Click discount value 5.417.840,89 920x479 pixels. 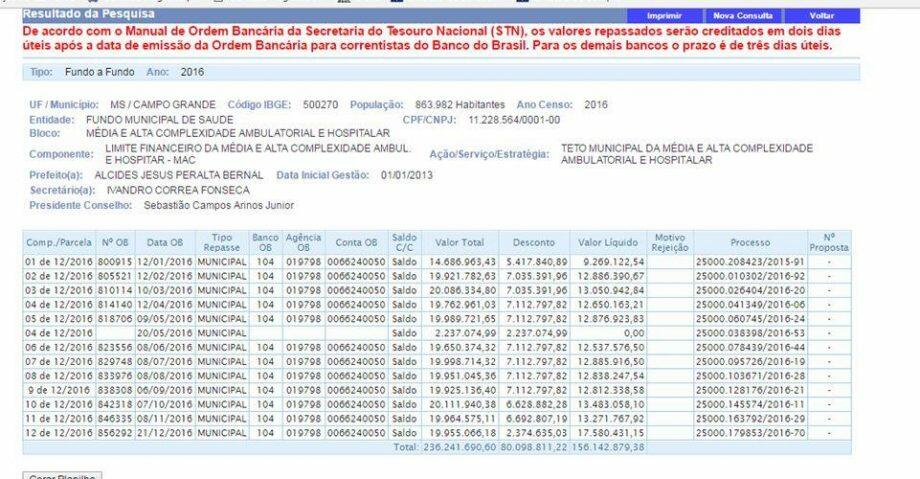pos(537,262)
